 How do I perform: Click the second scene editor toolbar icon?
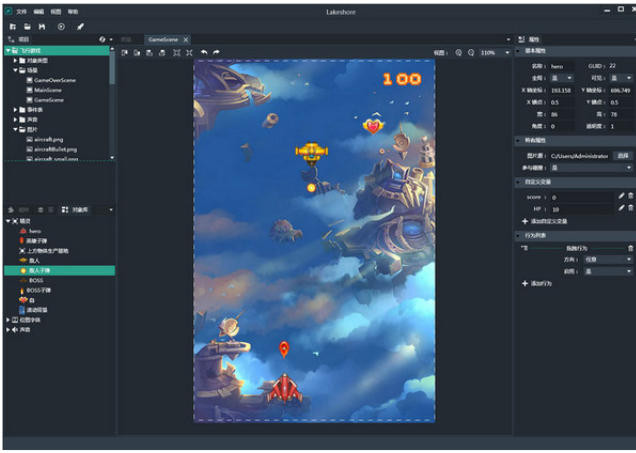[x=137, y=53]
